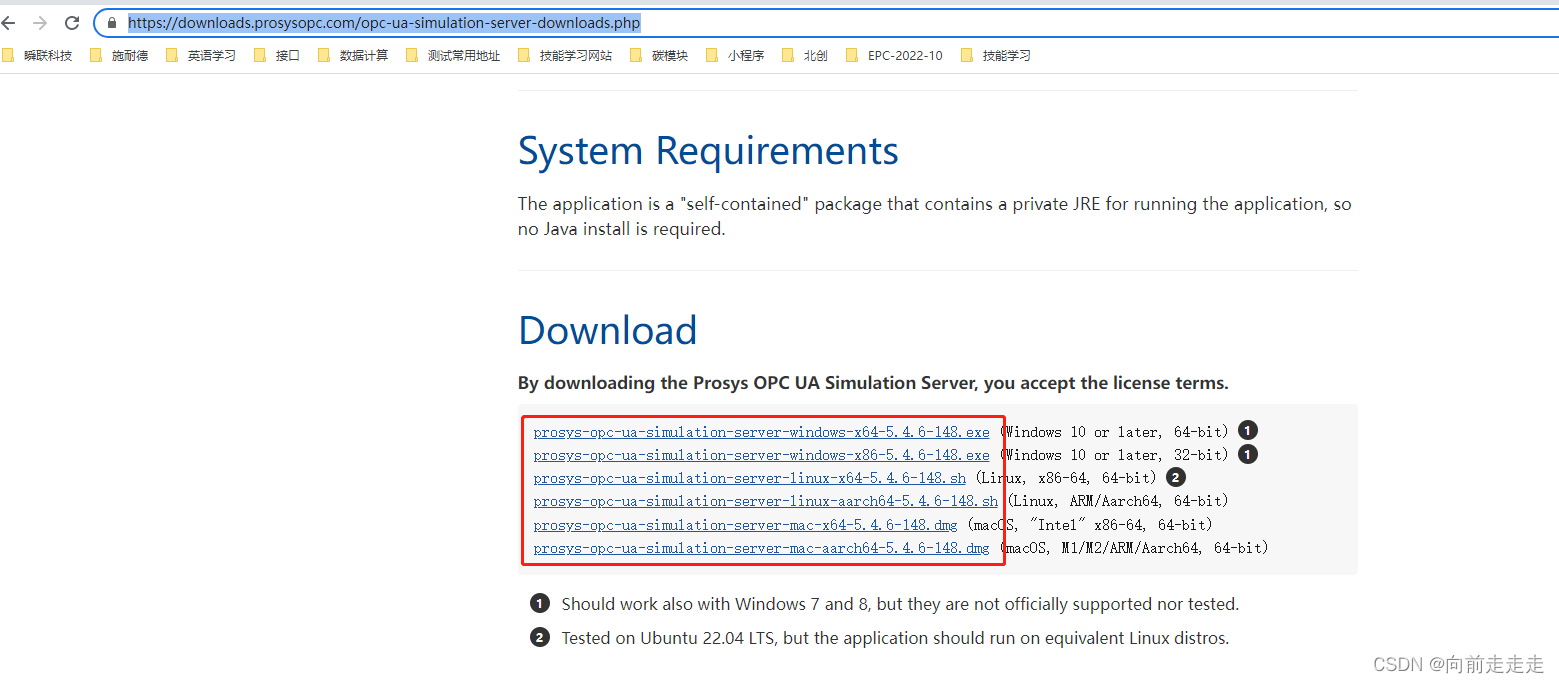
Task: Click "(Linux, ARM/Aarch64, 64-bit)" text
Action: tap(1117, 501)
